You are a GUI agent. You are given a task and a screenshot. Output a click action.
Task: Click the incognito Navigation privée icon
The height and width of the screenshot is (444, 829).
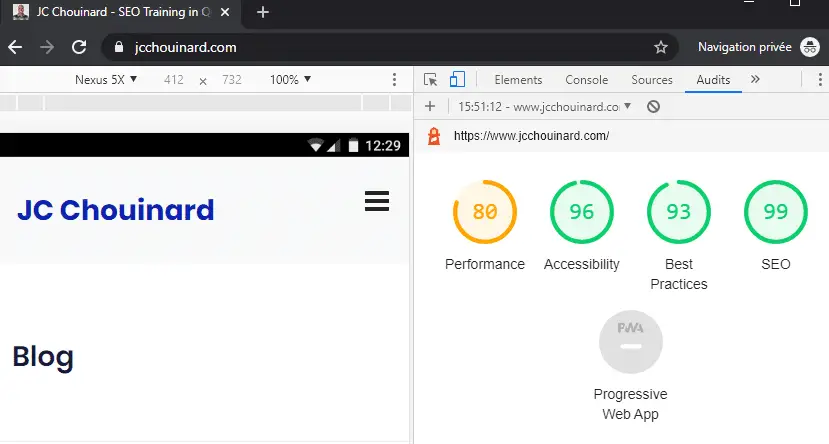tap(809, 47)
